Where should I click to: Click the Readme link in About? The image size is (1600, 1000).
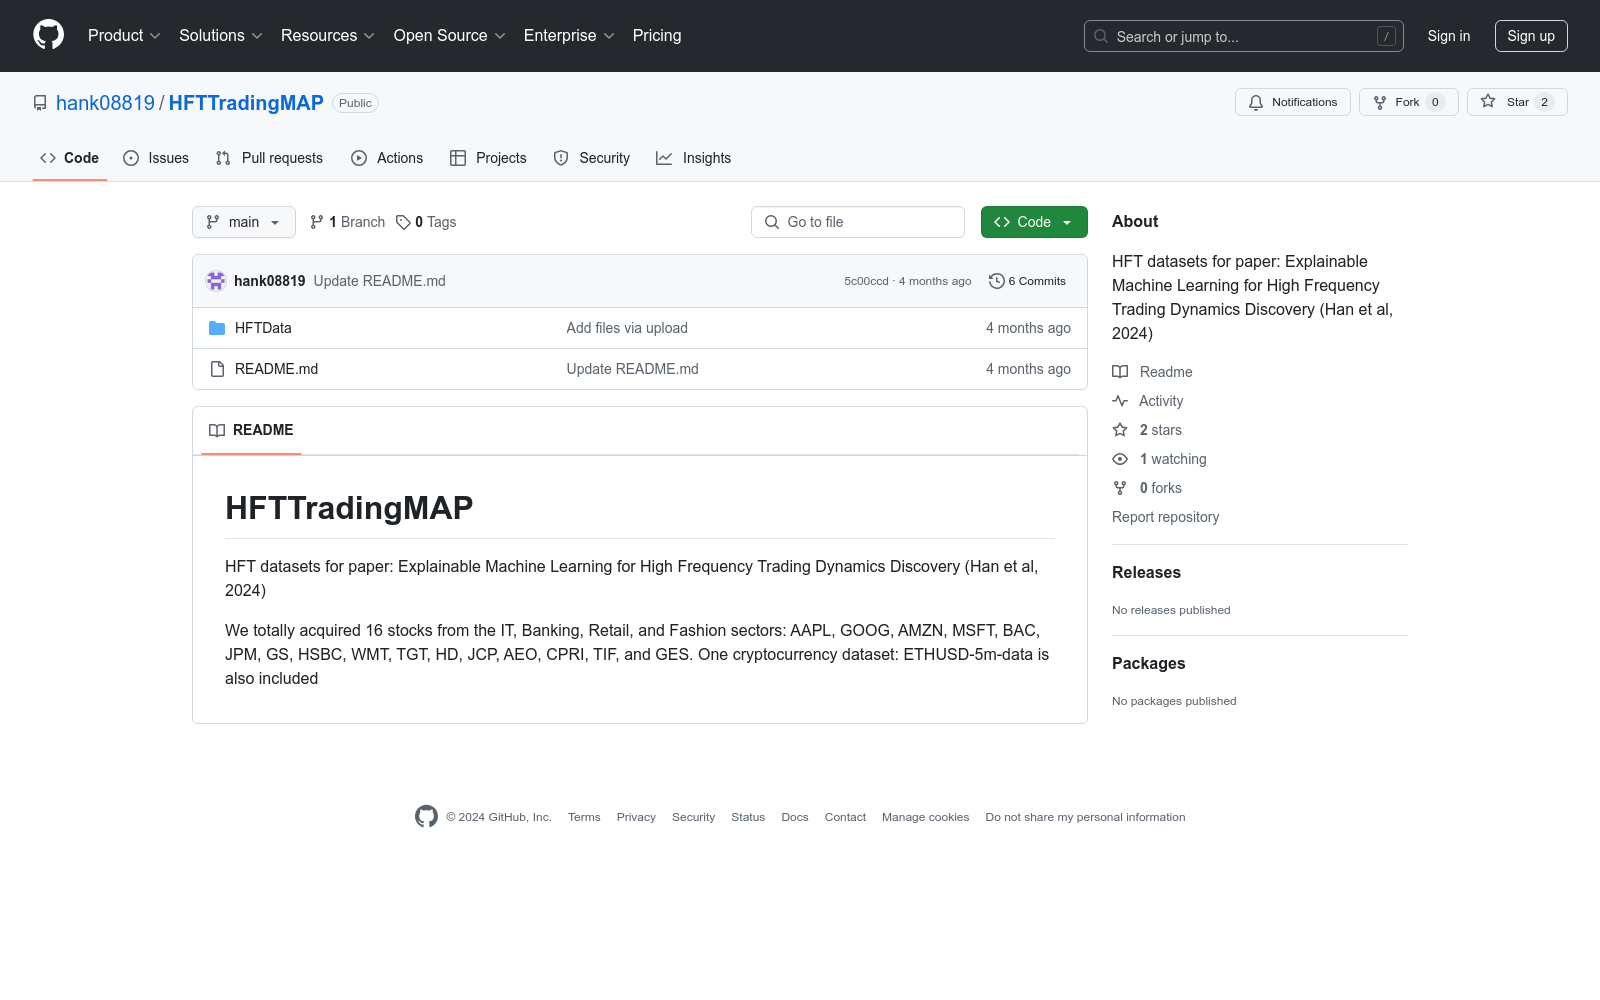pos(1152,372)
